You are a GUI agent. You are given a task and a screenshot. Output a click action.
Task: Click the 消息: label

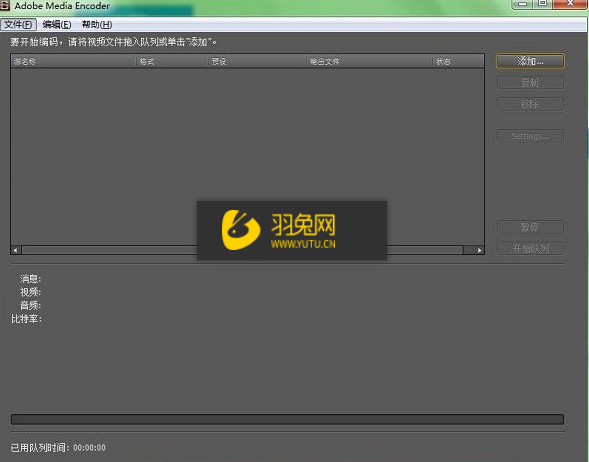pos(30,279)
